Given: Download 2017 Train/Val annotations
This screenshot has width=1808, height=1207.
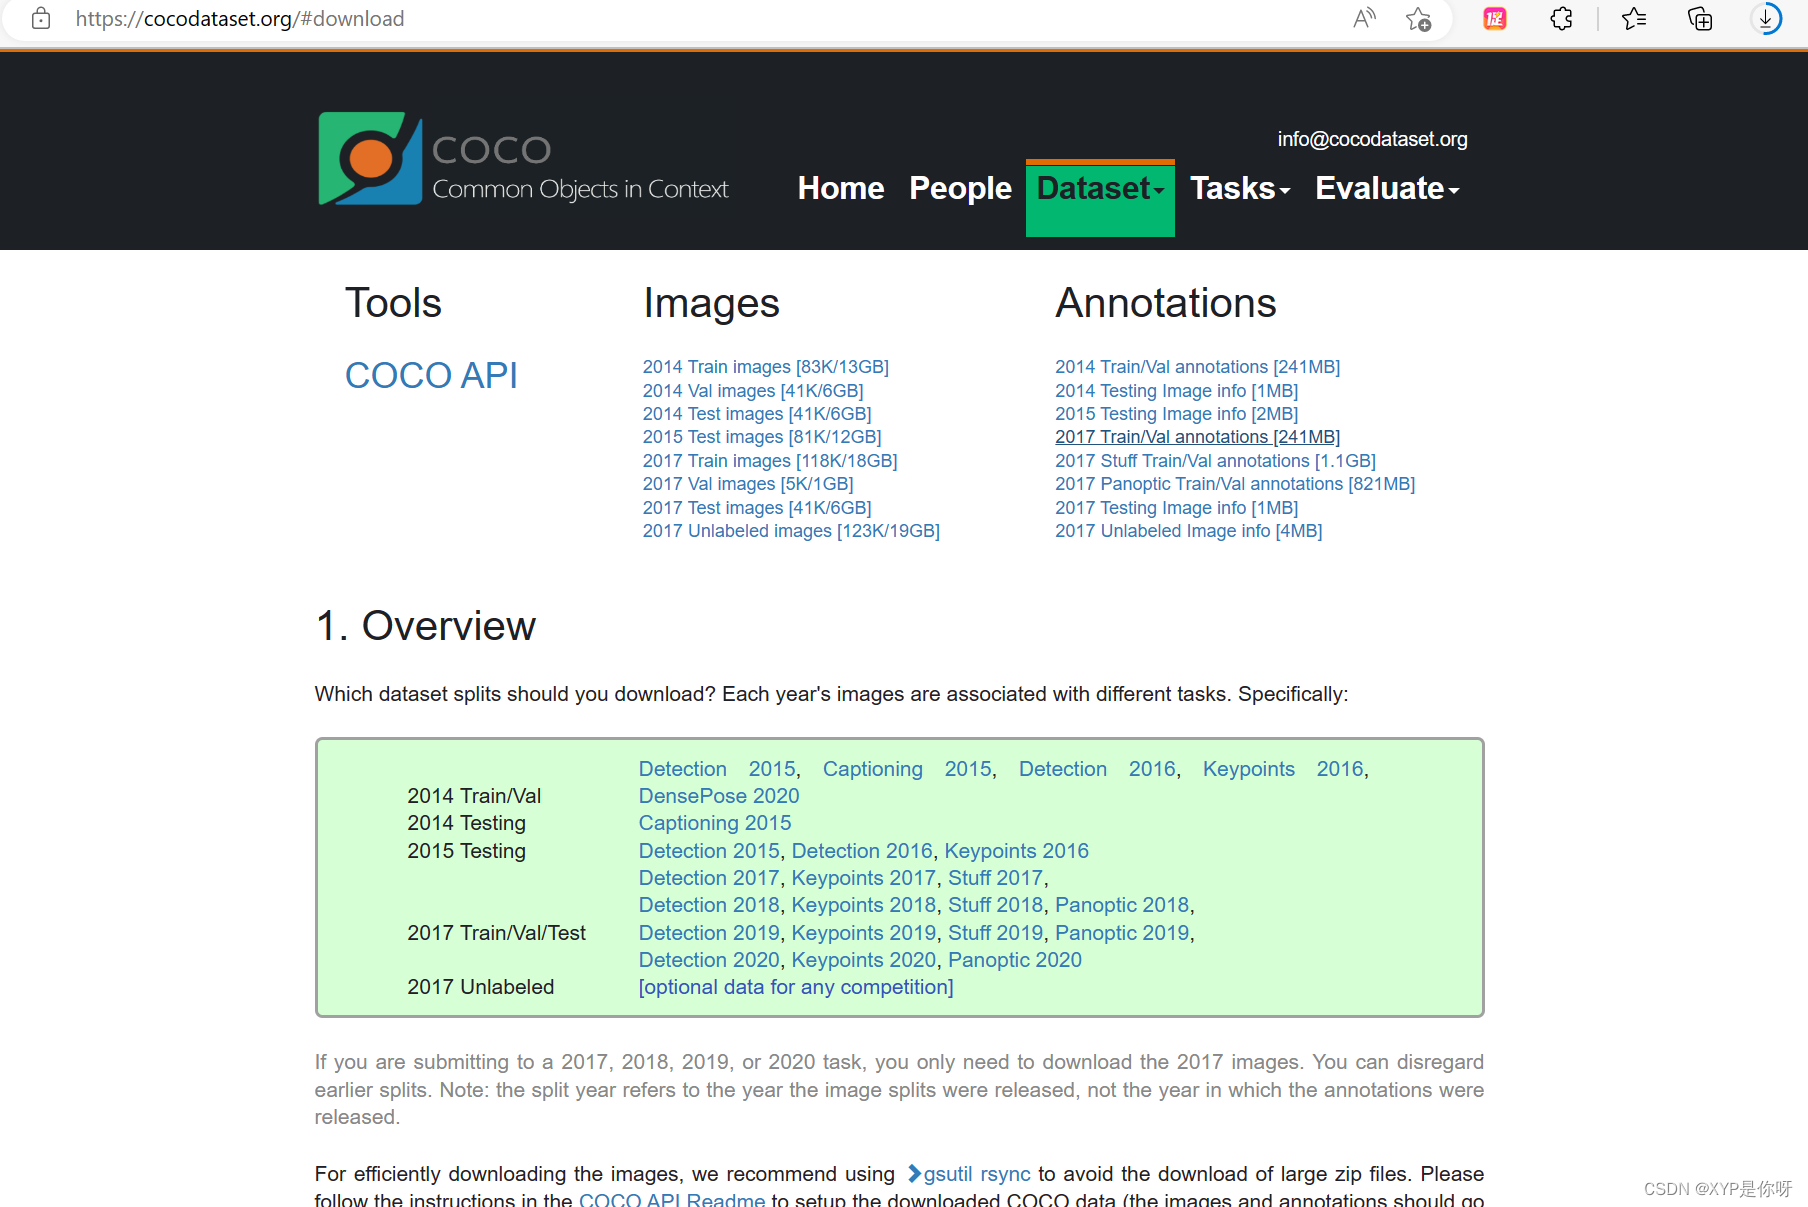Looking at the screenshot, I should 1196,436.
